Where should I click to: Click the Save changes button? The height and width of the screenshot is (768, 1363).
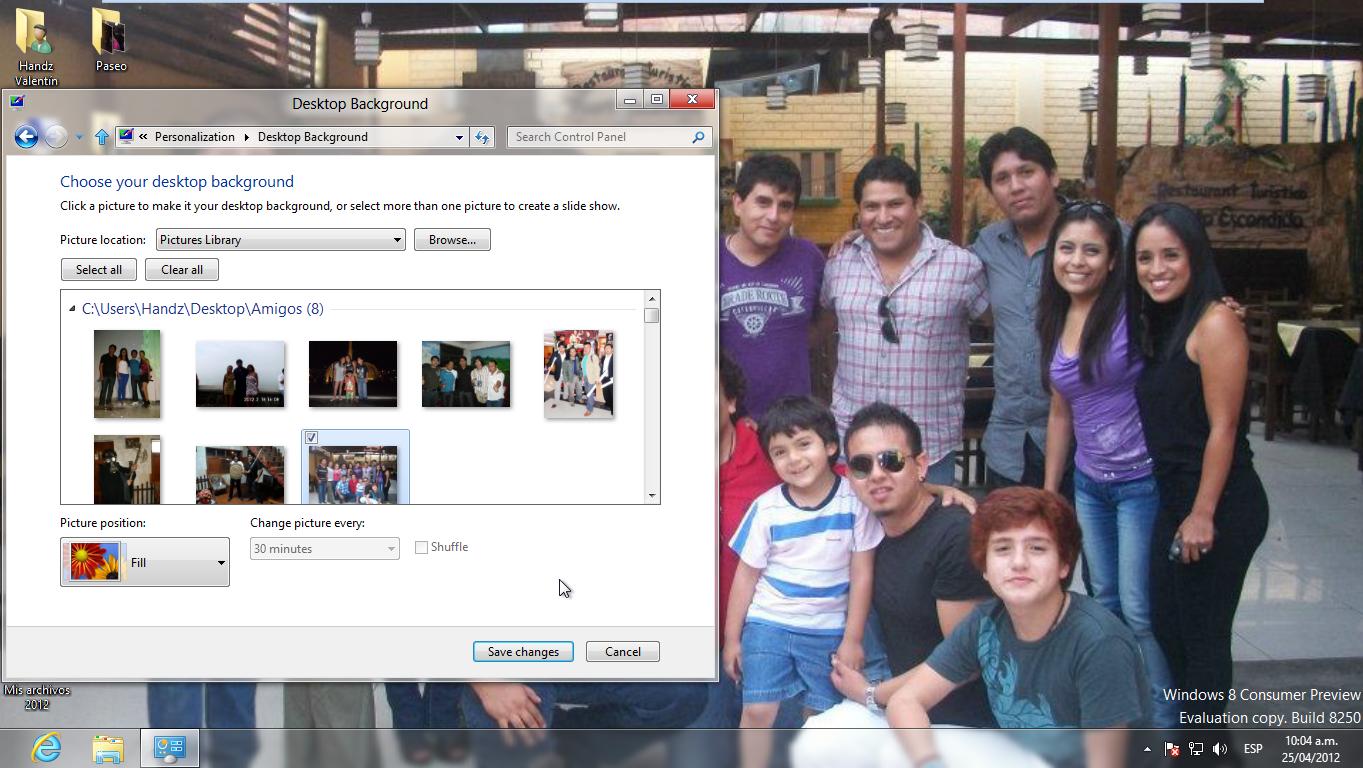523,652
